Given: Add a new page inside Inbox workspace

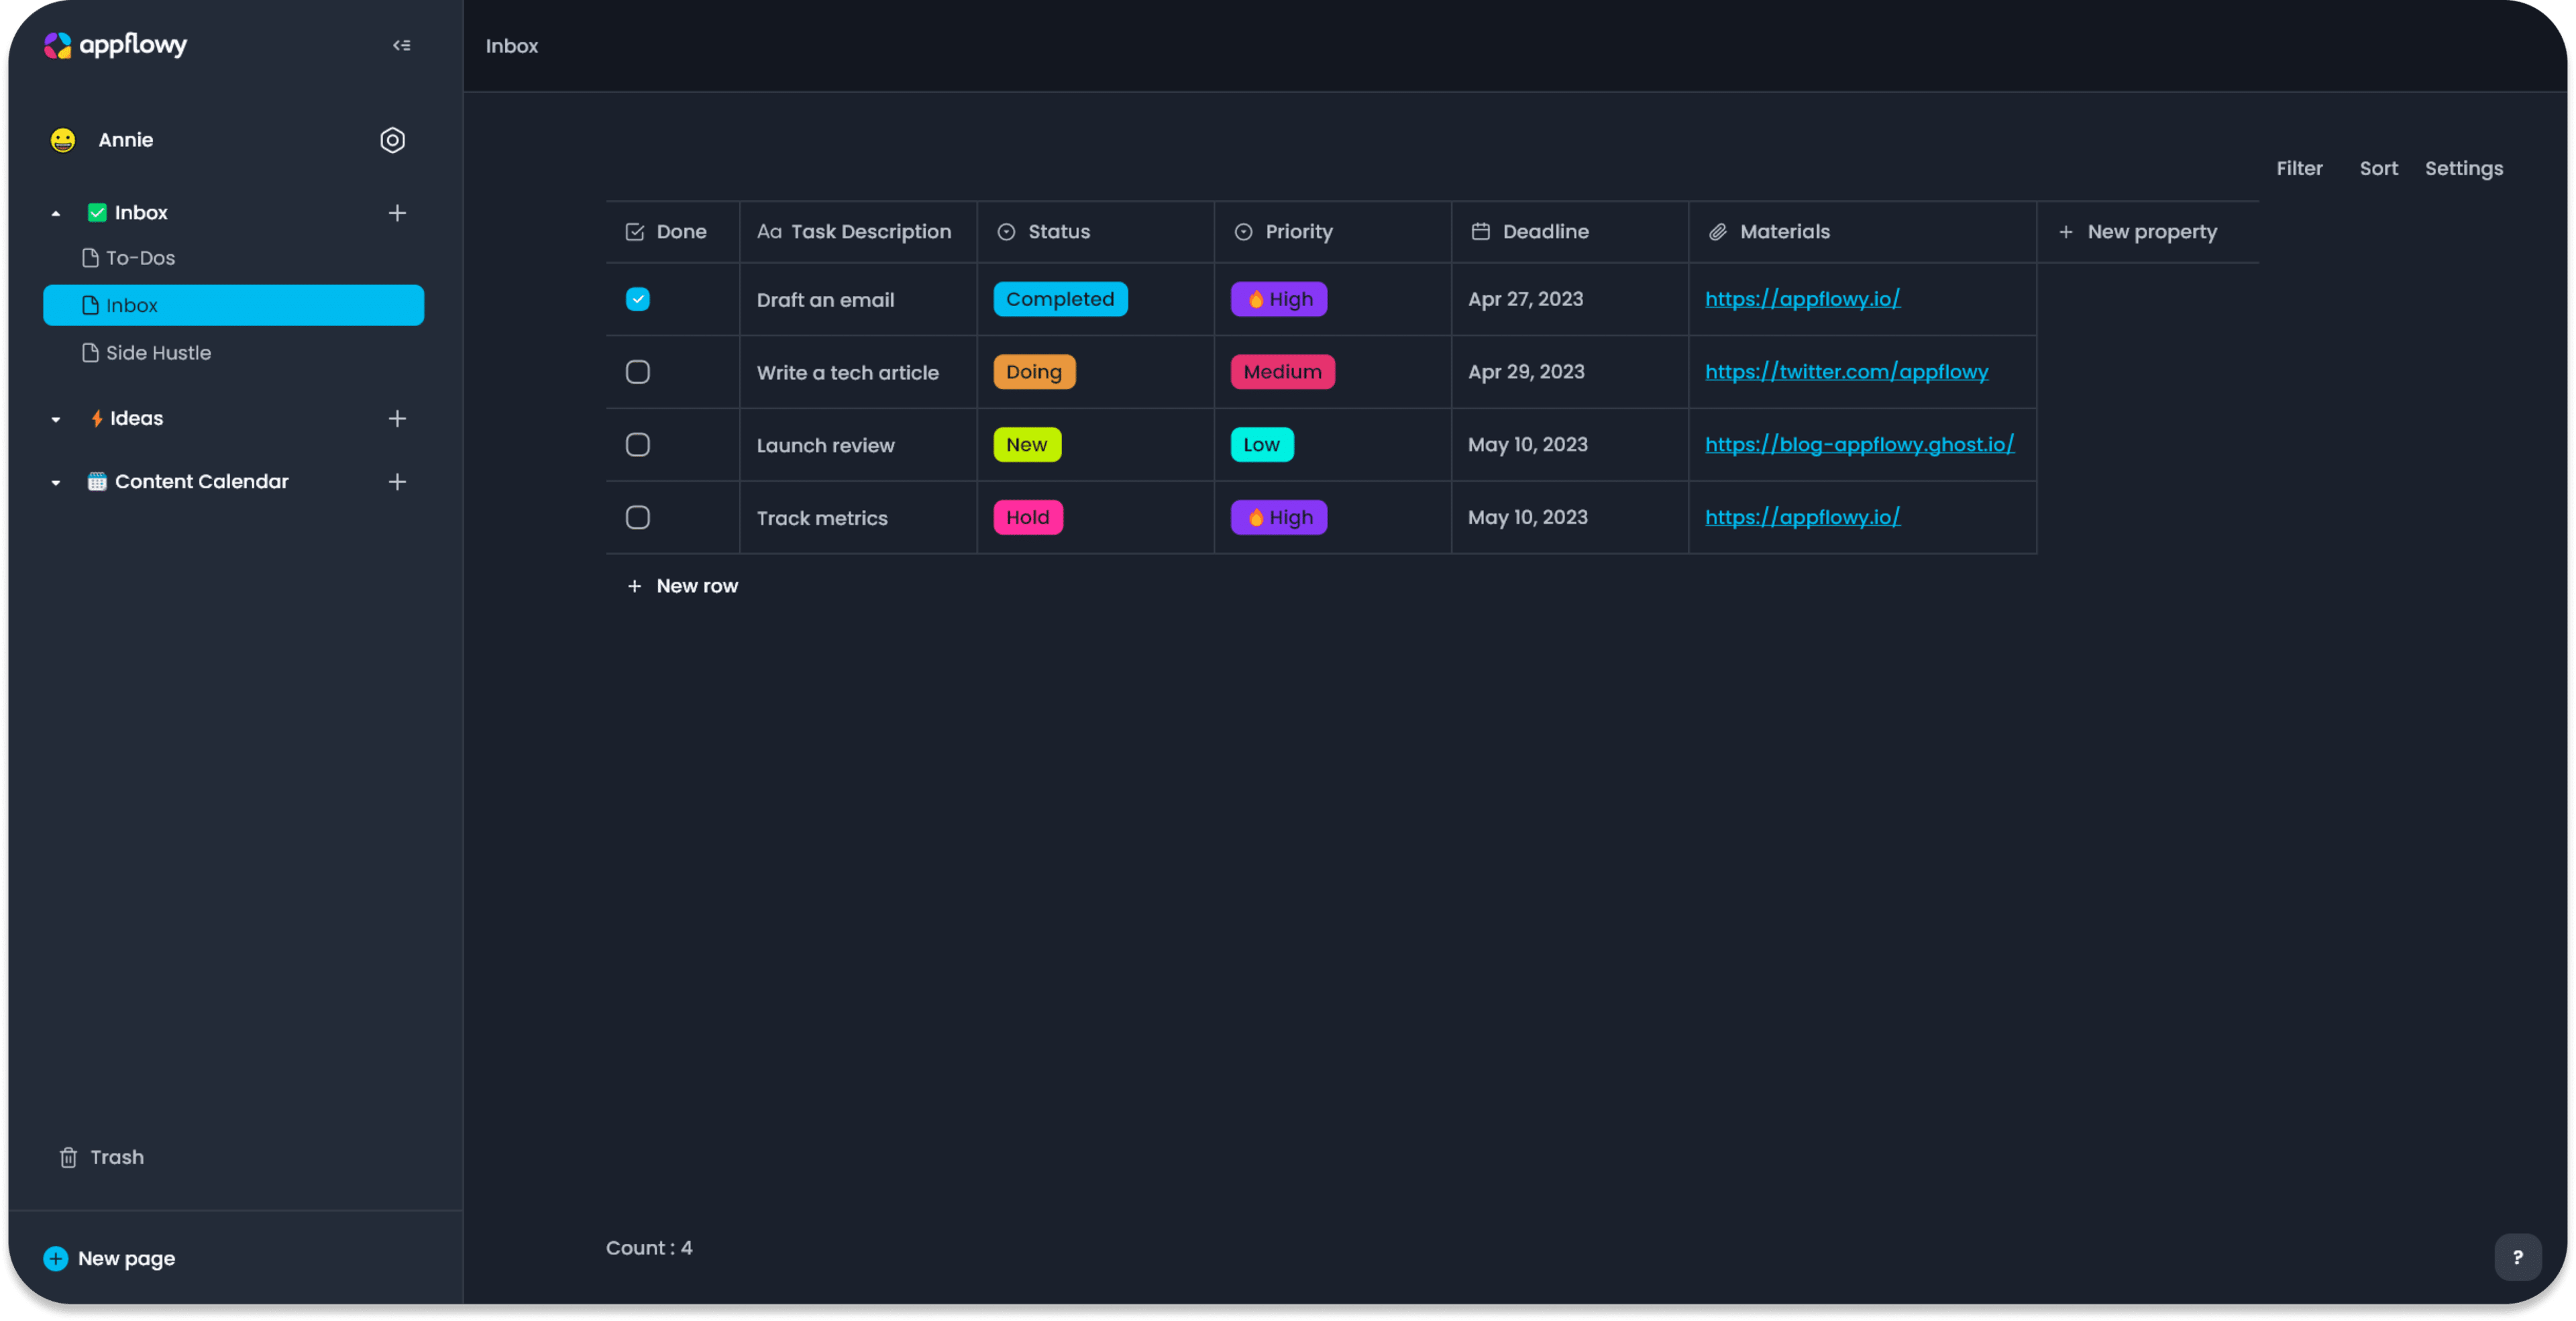Looking at the screenshot, I should (x=397, y=212).
